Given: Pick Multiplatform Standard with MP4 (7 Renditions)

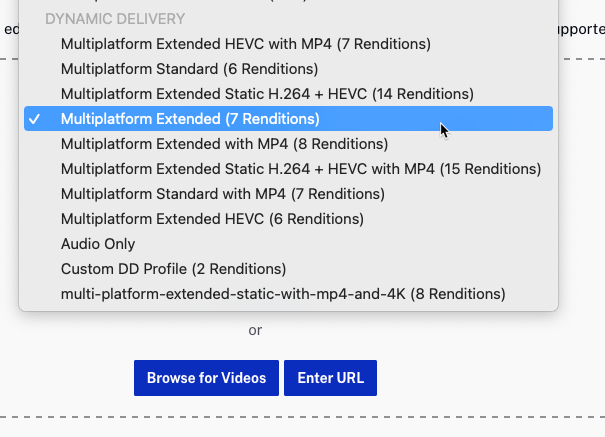Looking at the screenshot, I should [x=222, y=194].
